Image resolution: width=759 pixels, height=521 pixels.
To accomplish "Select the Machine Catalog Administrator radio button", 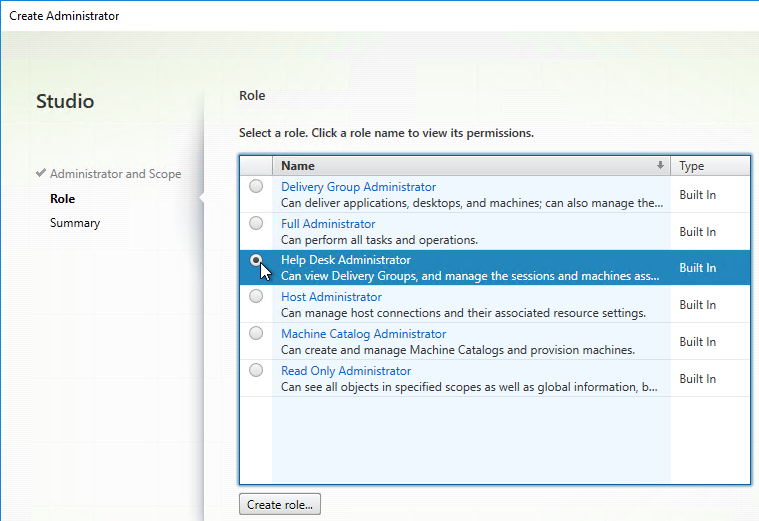I will point(256,333).
